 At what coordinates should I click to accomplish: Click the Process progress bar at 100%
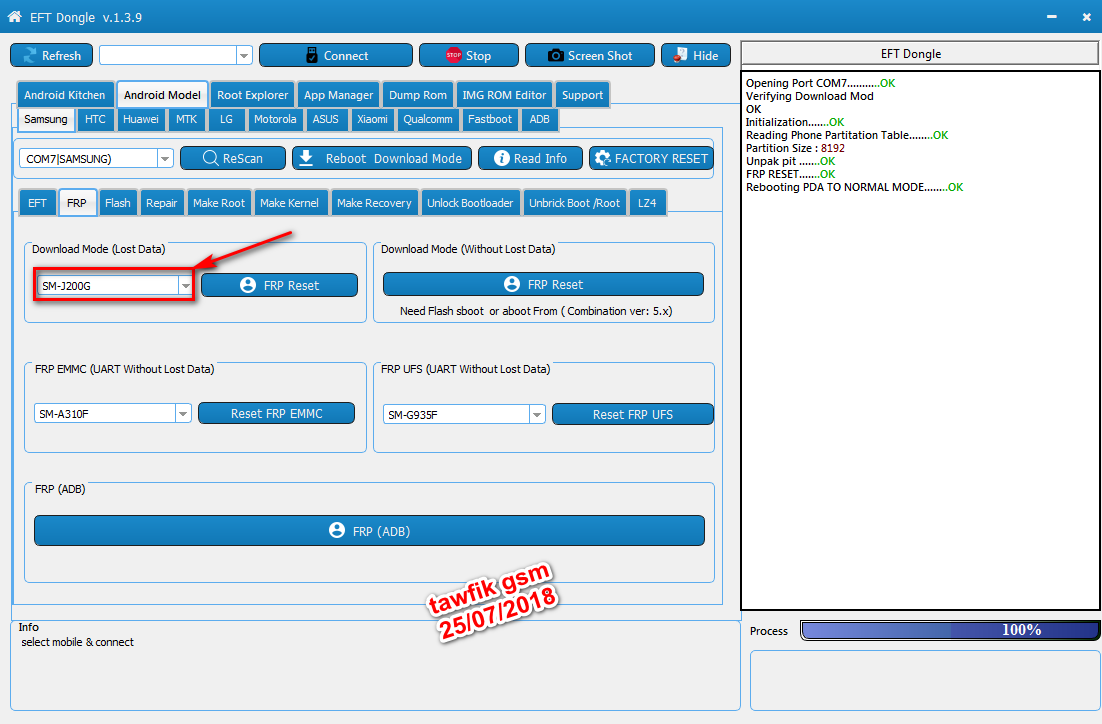pos(949,630)
